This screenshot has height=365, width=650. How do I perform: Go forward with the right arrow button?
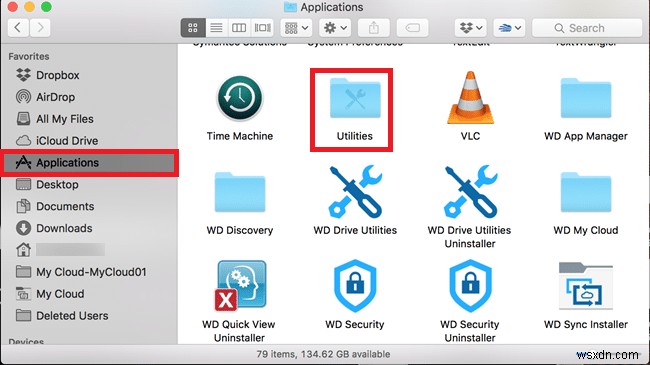40,28
